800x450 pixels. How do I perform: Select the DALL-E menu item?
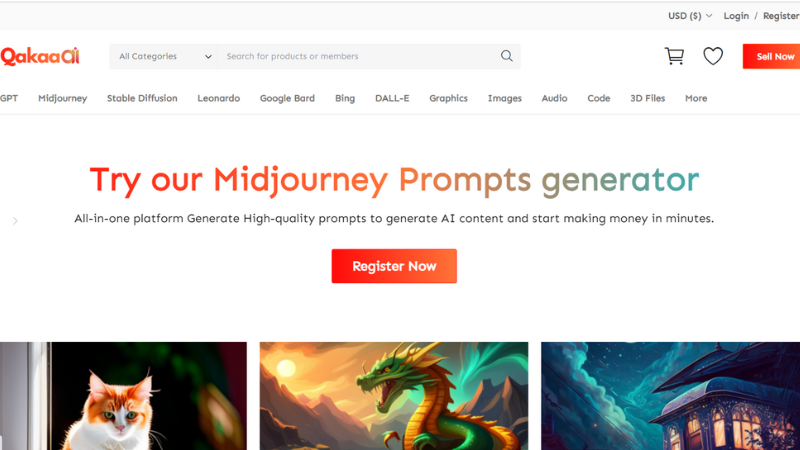click(392, 98)
